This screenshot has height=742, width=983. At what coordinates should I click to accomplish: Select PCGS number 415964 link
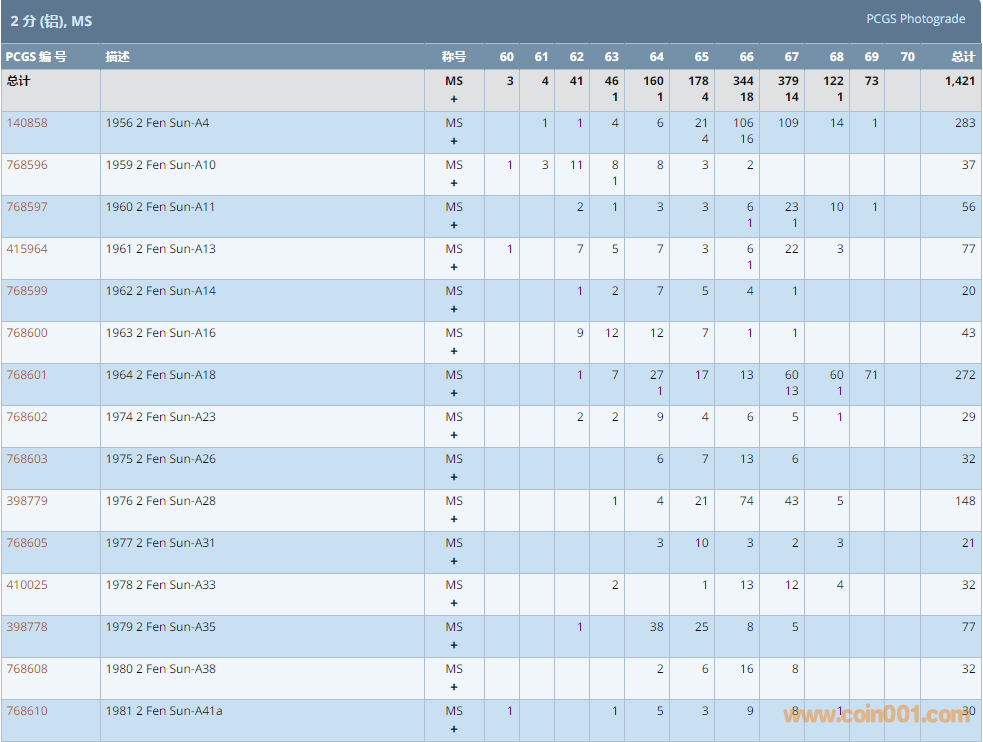[27, 249]
